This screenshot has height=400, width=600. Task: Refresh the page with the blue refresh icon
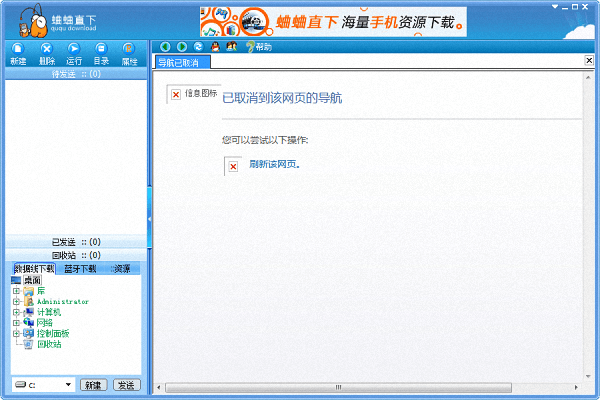[x=198, y=47]
